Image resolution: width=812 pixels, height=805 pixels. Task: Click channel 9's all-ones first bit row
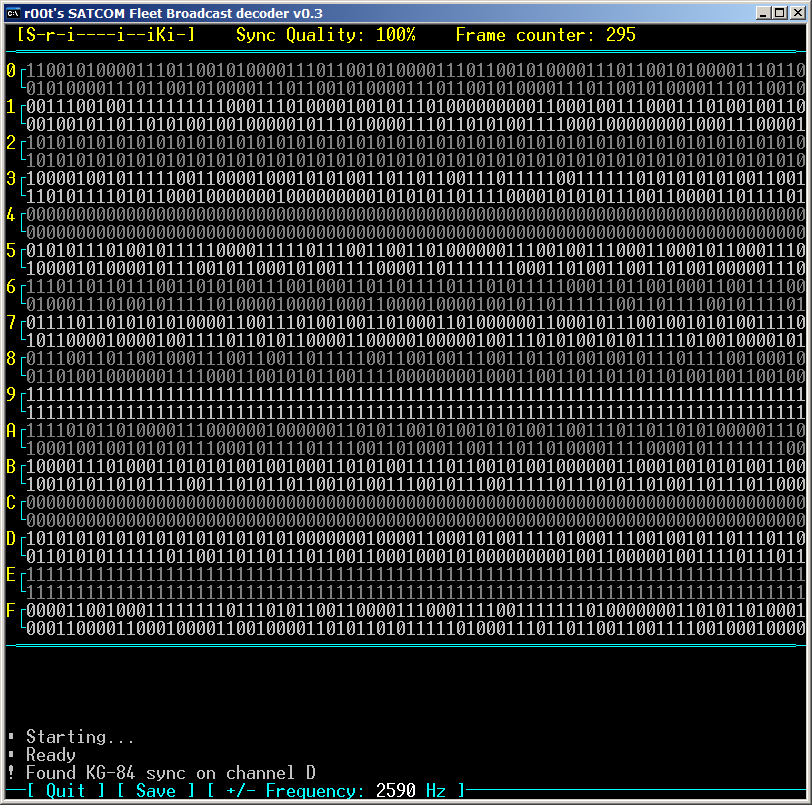[416, 395]
